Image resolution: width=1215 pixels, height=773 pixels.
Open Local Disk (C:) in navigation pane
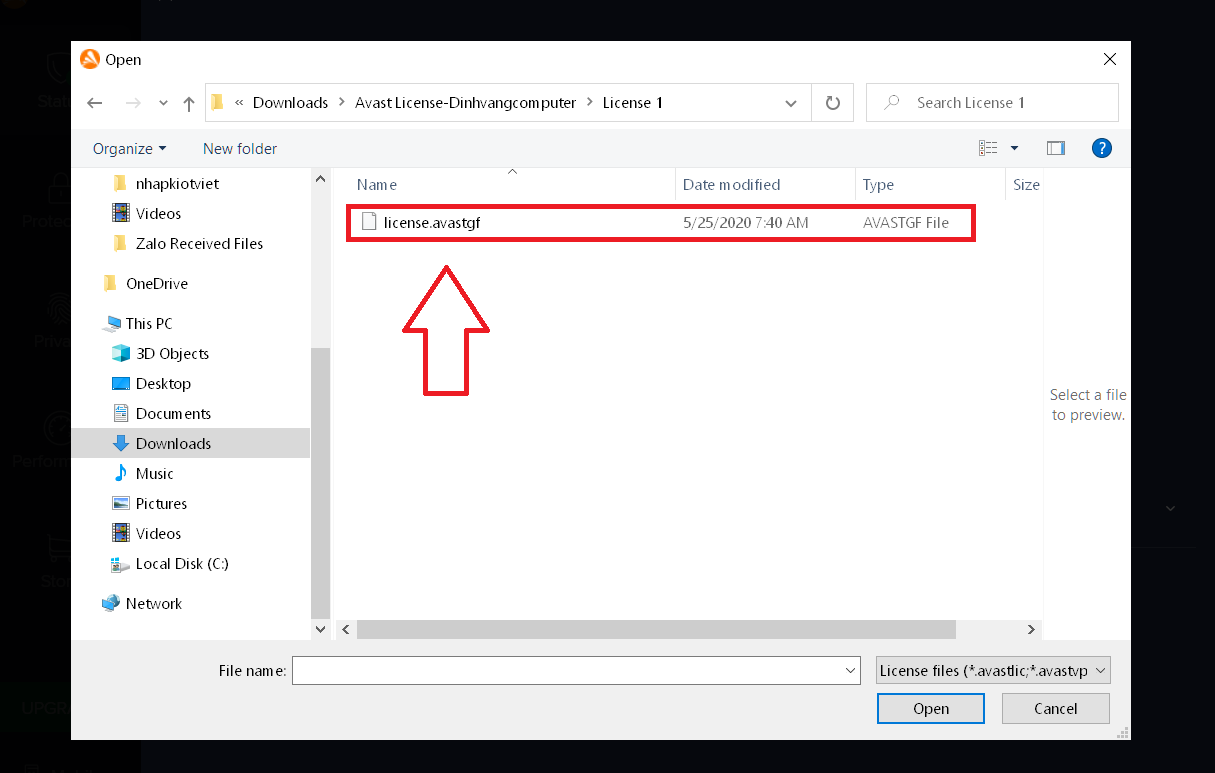tap(182, 563)
